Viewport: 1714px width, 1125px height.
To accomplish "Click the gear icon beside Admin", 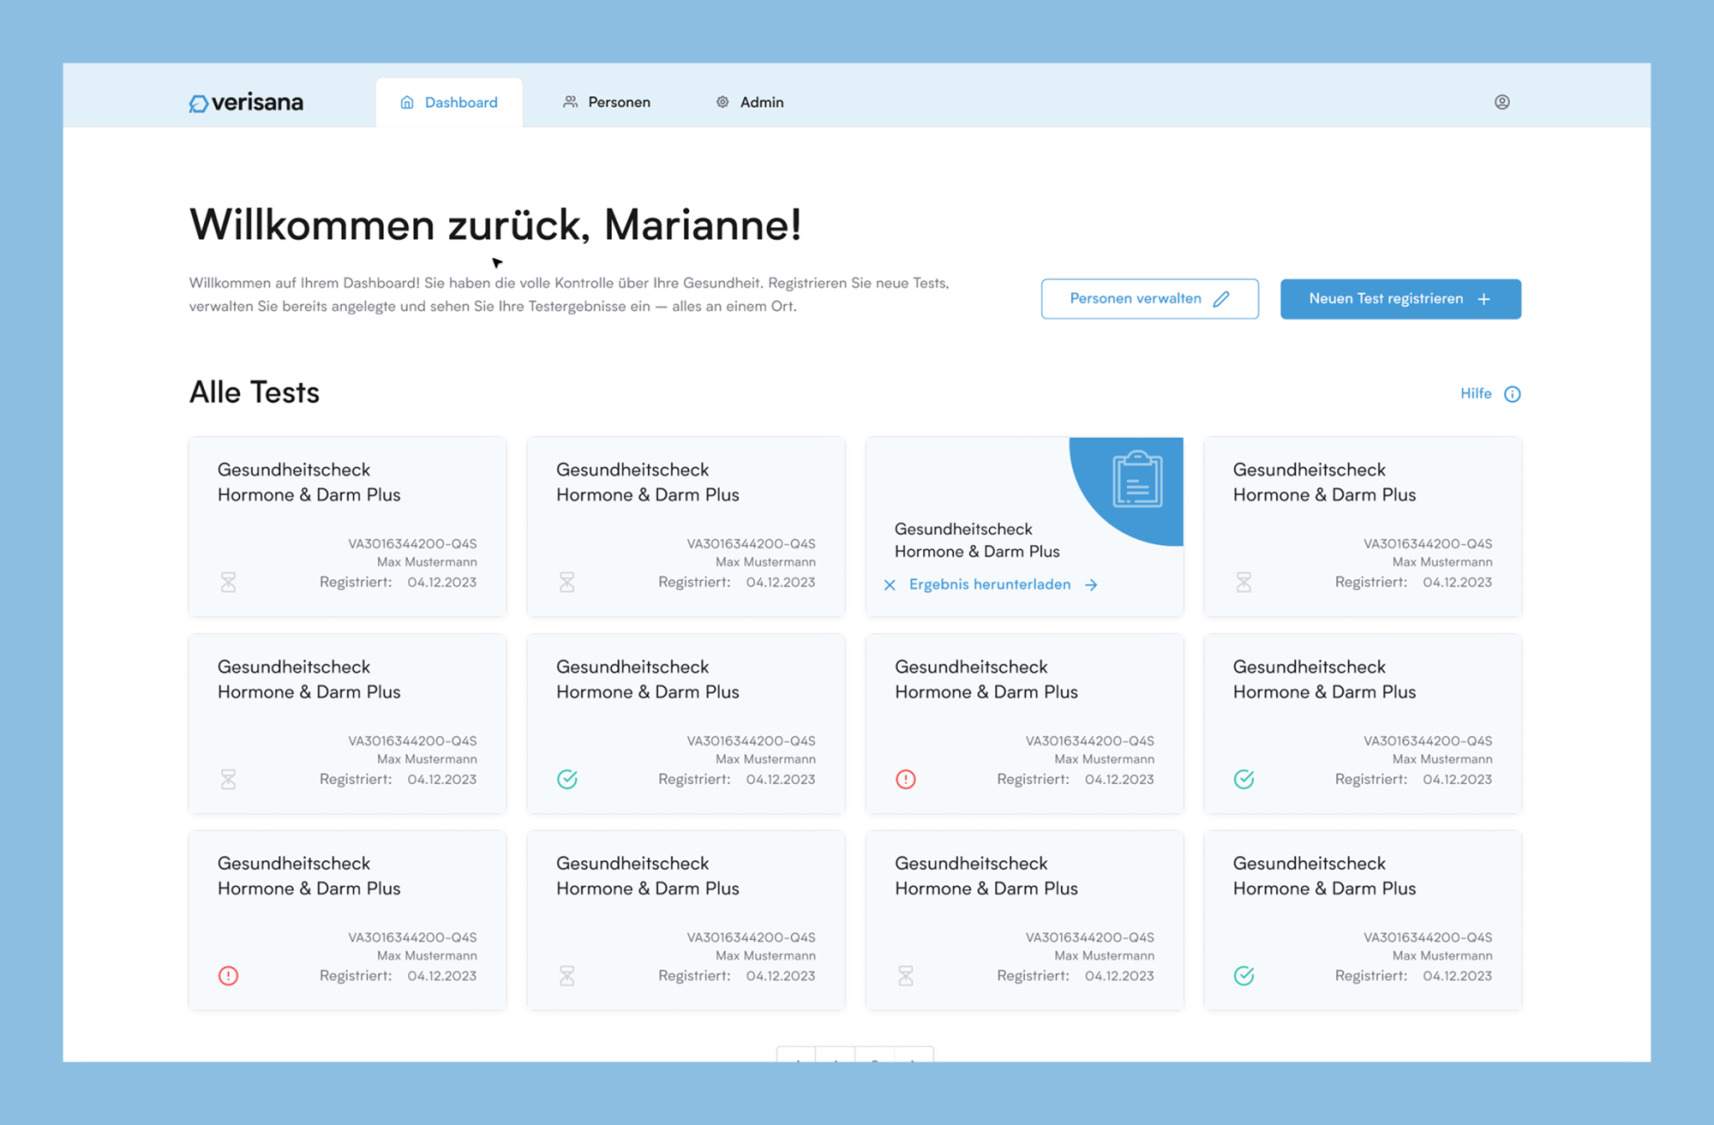I will pyautogui.click(x=721, y=101).
